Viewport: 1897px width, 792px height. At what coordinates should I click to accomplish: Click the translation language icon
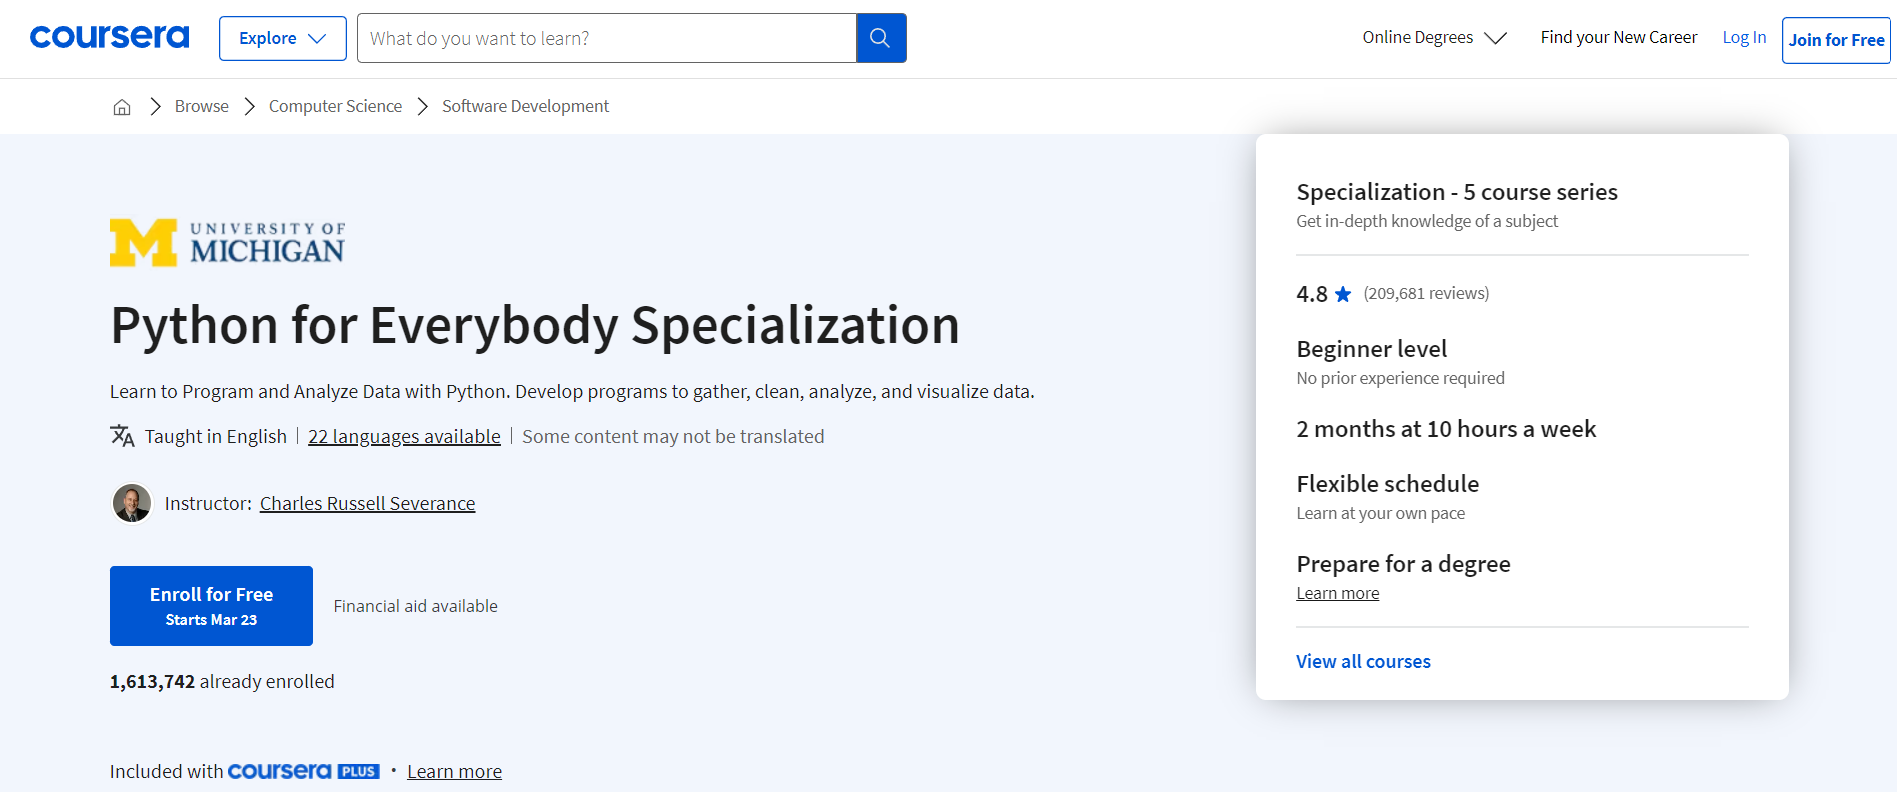(x=122, y=436)
